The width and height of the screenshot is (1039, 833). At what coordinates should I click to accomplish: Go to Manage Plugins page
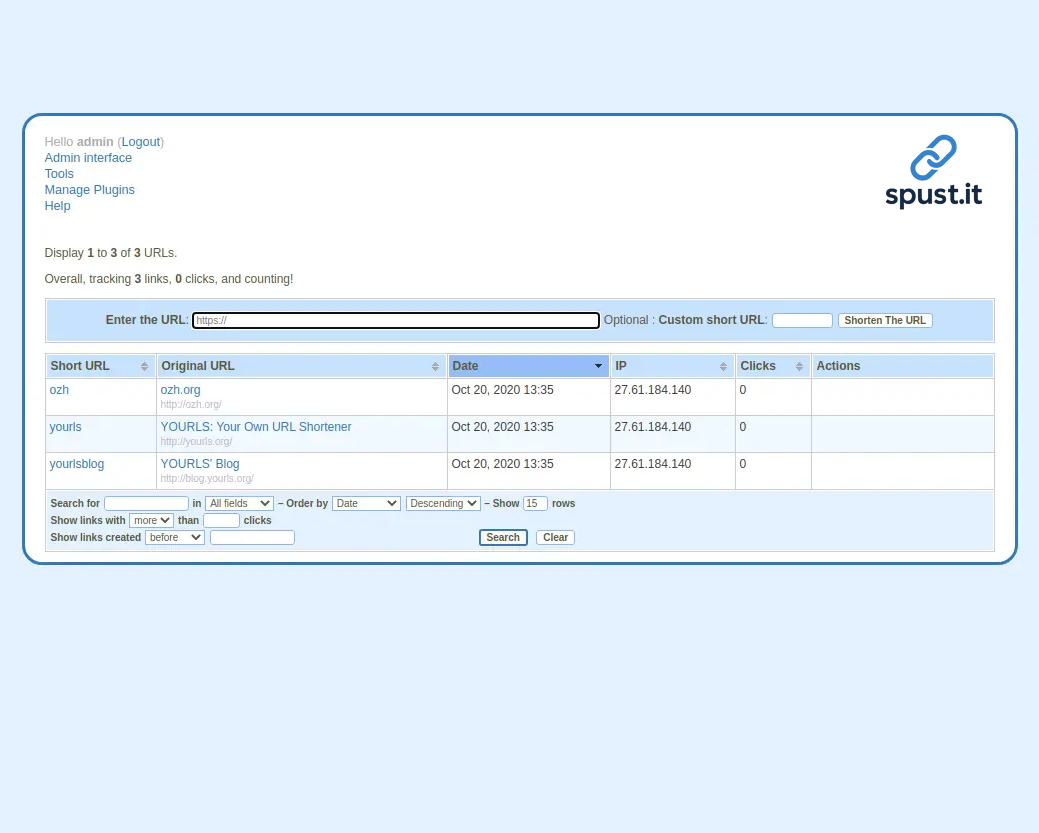pyautogui.click(x=89, y=190)
